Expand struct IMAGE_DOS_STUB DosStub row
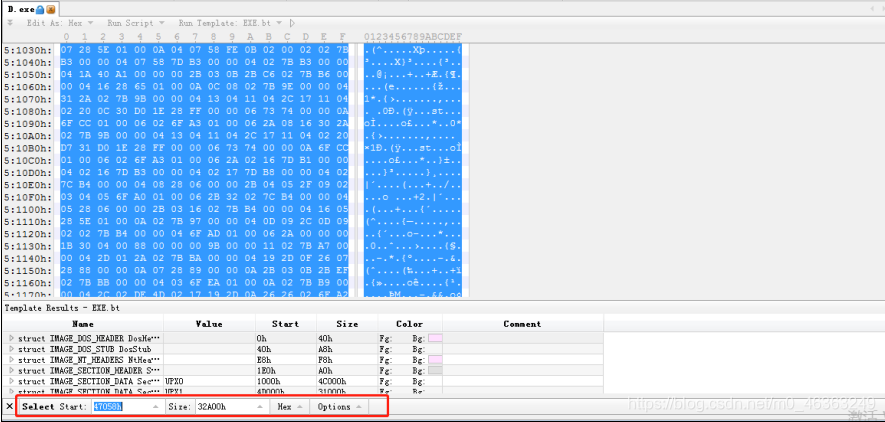The width and height of the screenshot is (885, 422). (x=12, y=349)
